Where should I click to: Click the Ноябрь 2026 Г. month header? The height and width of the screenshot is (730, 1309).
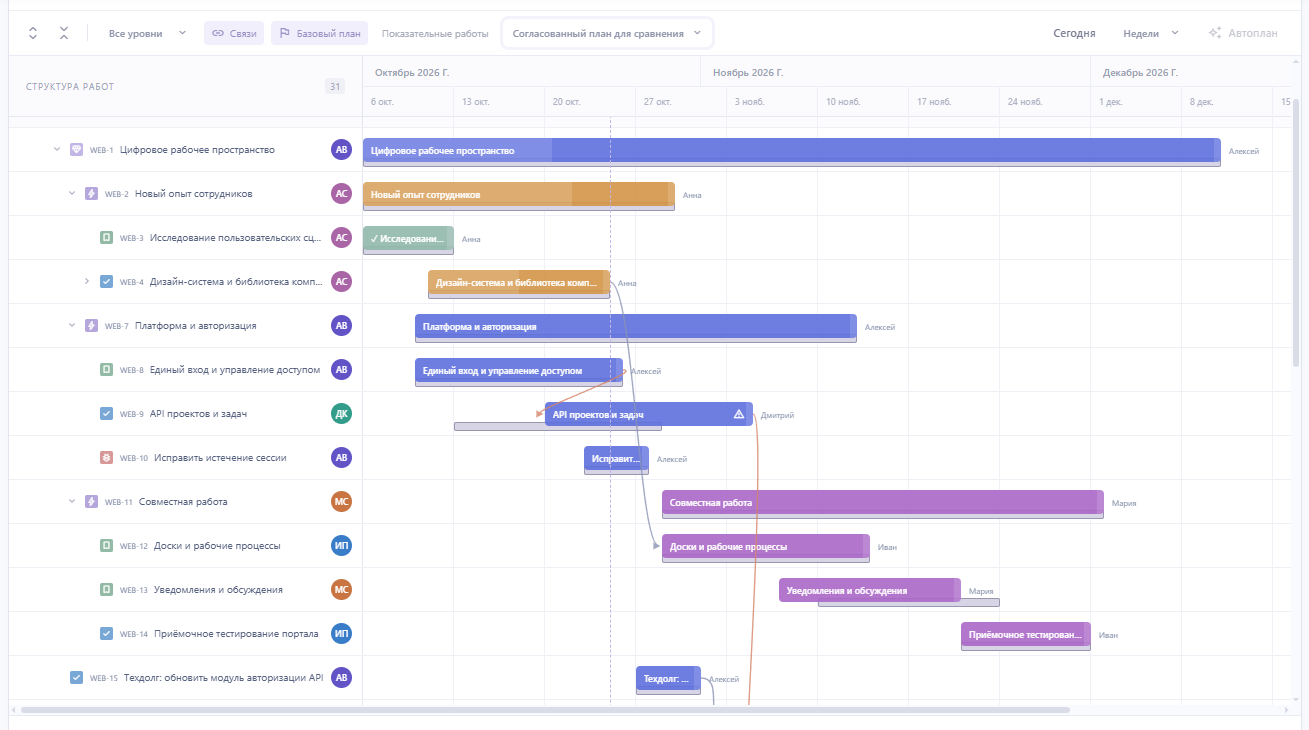pos(748,73)
